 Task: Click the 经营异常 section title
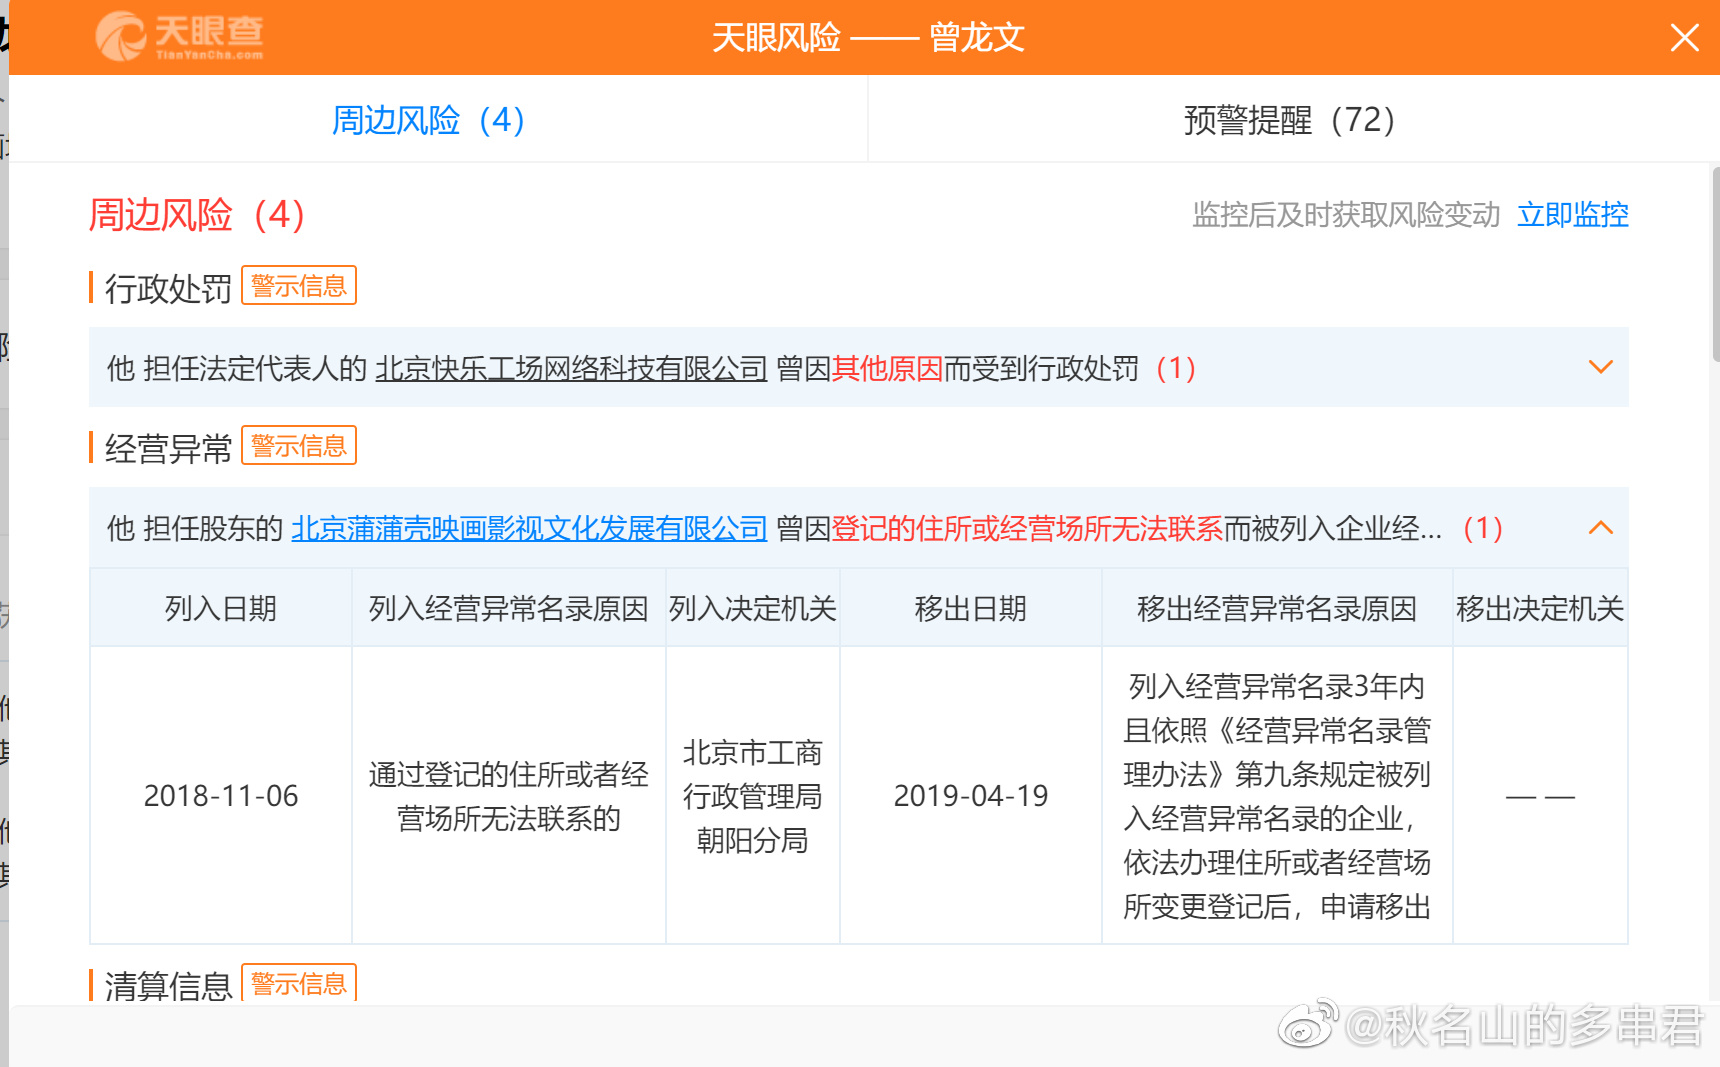click(x=168, y=448)
